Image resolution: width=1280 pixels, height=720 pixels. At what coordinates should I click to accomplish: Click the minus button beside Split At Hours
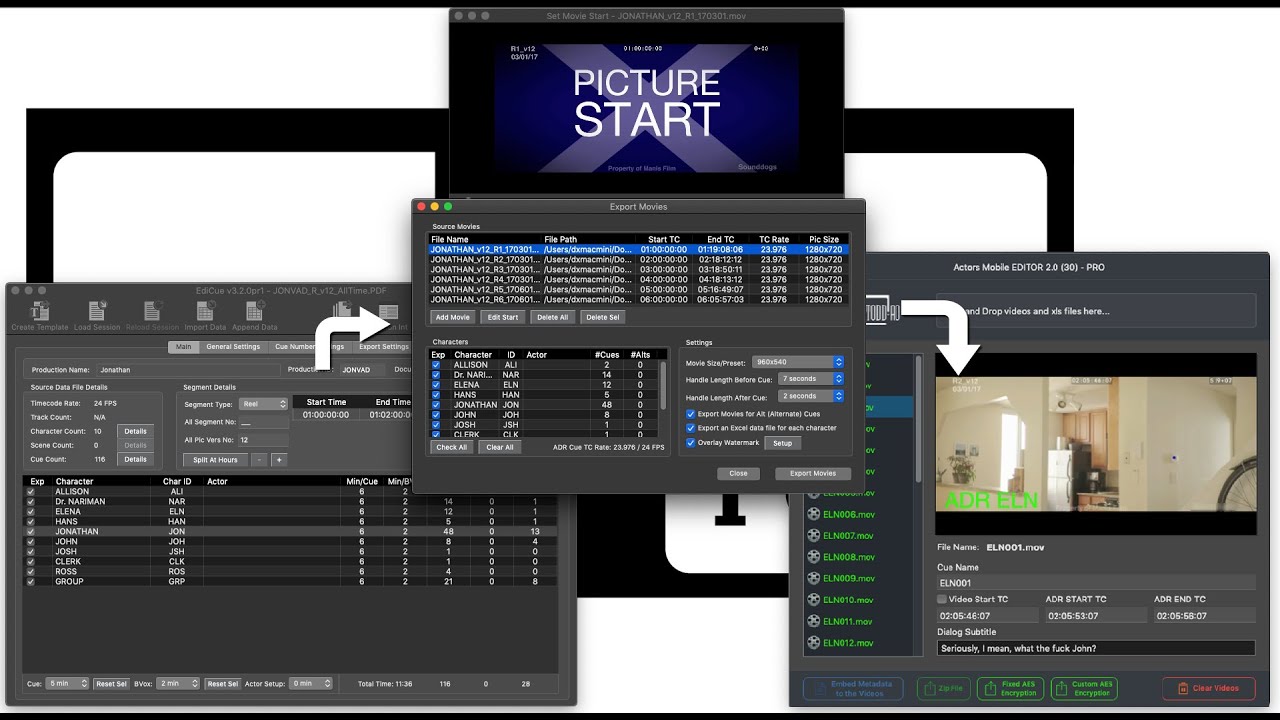point(259,460)
